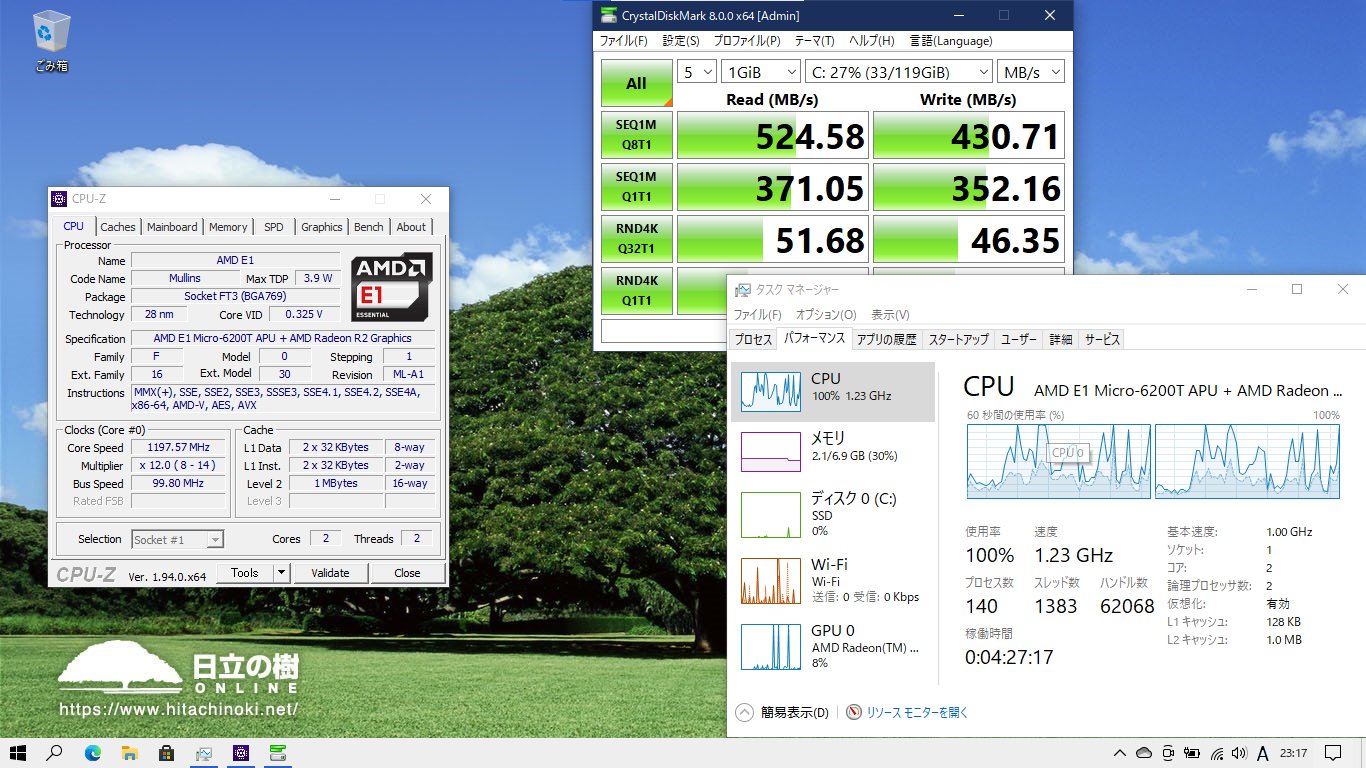Select Disk 0 (C:) performance item
This screenshot has width=1366, height=768.
pyautogui.click(x=832, y=514)
